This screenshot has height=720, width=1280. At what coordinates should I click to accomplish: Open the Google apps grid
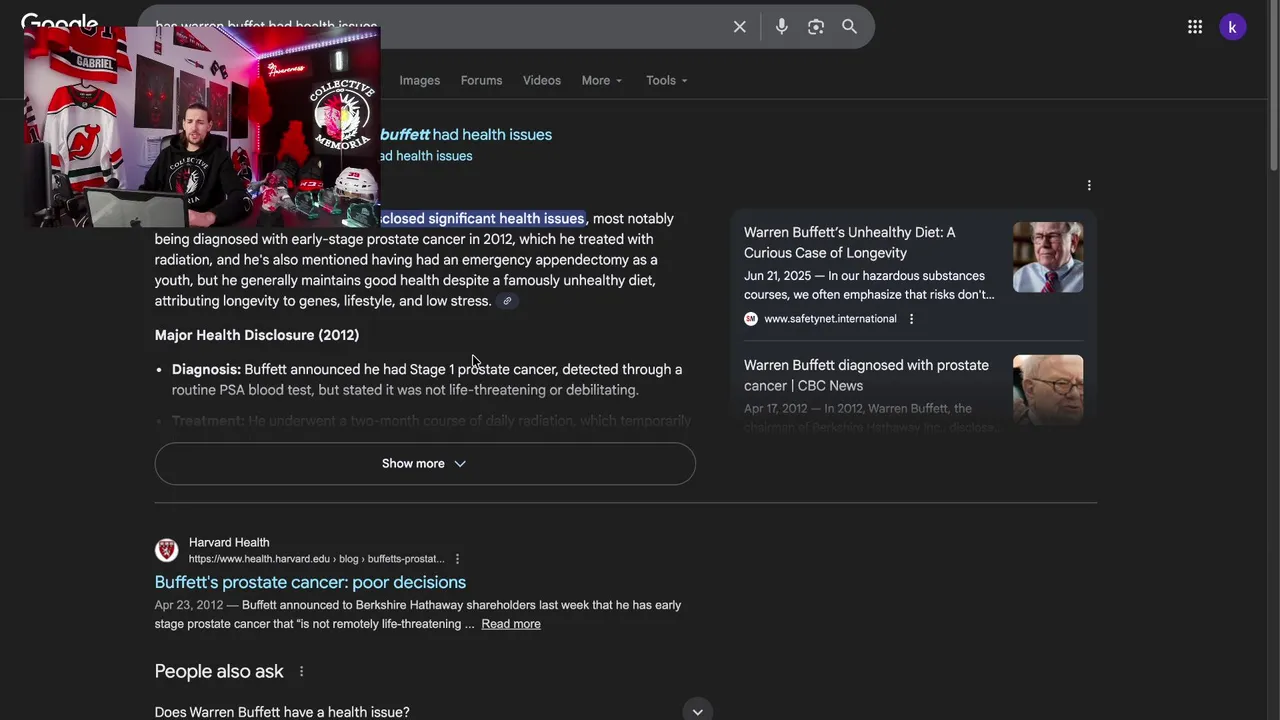[1195, 27]
